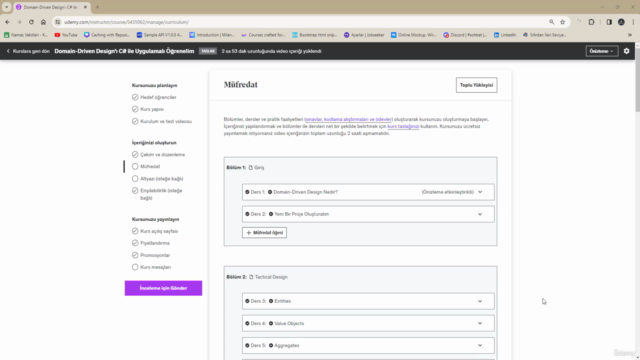Click the empty circle beside Kurs mesajları

135,267
